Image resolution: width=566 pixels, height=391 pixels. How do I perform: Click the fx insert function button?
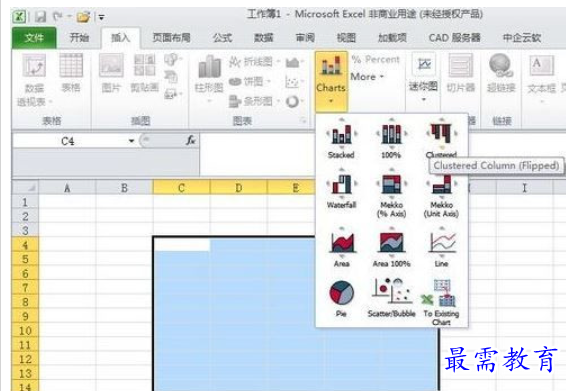point(191,140)
